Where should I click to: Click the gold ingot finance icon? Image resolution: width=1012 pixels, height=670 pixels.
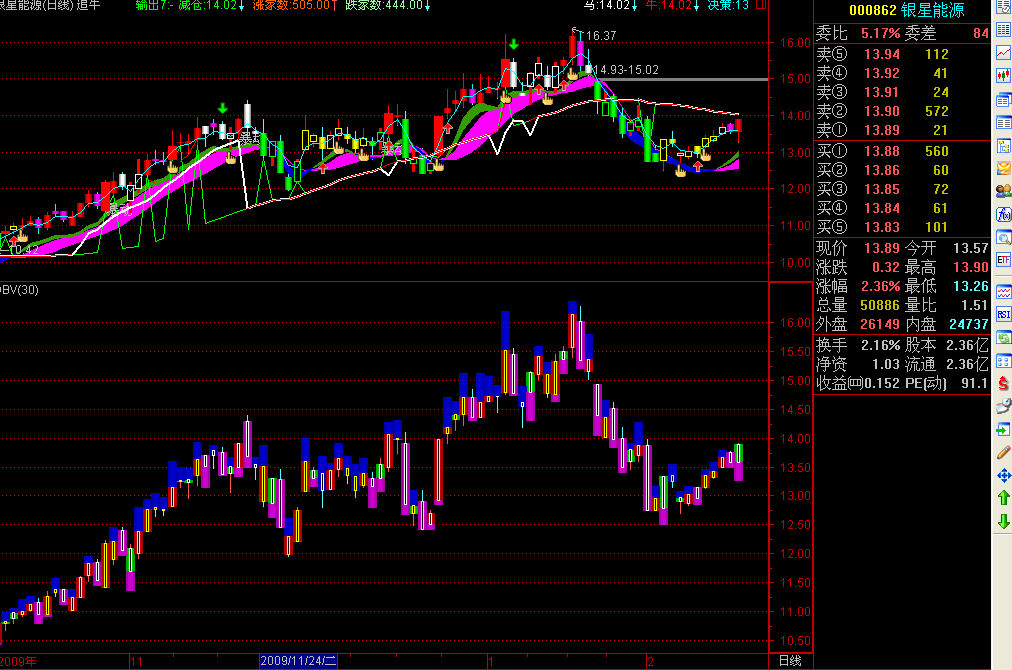[1003, 168]
